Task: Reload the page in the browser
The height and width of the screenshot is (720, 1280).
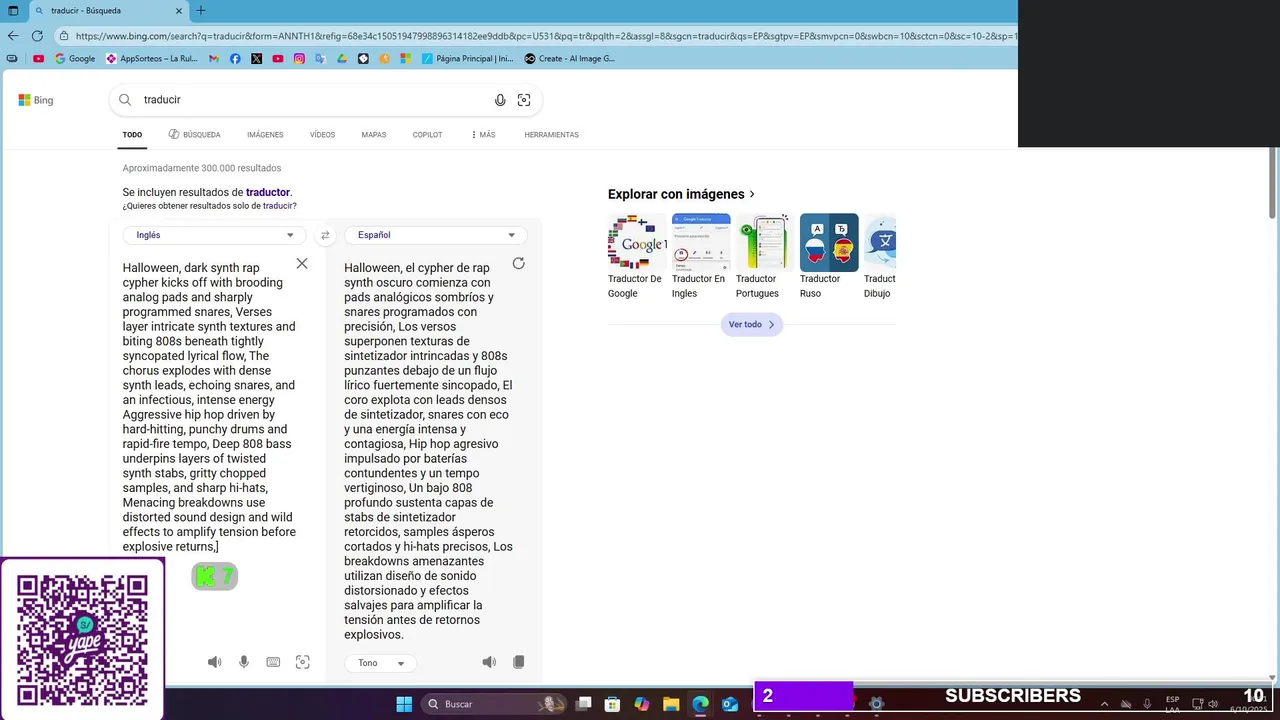Action: 37,35
